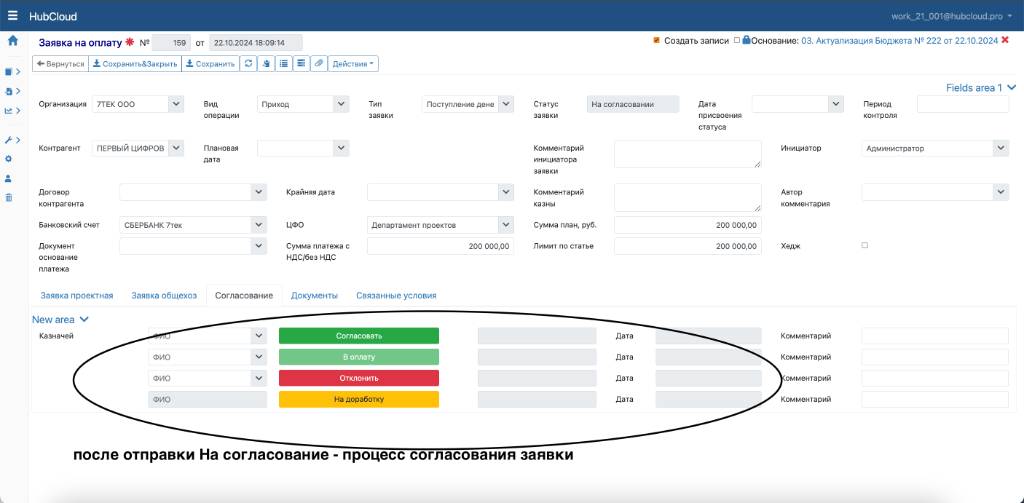The image size is (1024, 503).
Task: Click Комментарий field in the На доработку row
Action: tap(935, 400)
